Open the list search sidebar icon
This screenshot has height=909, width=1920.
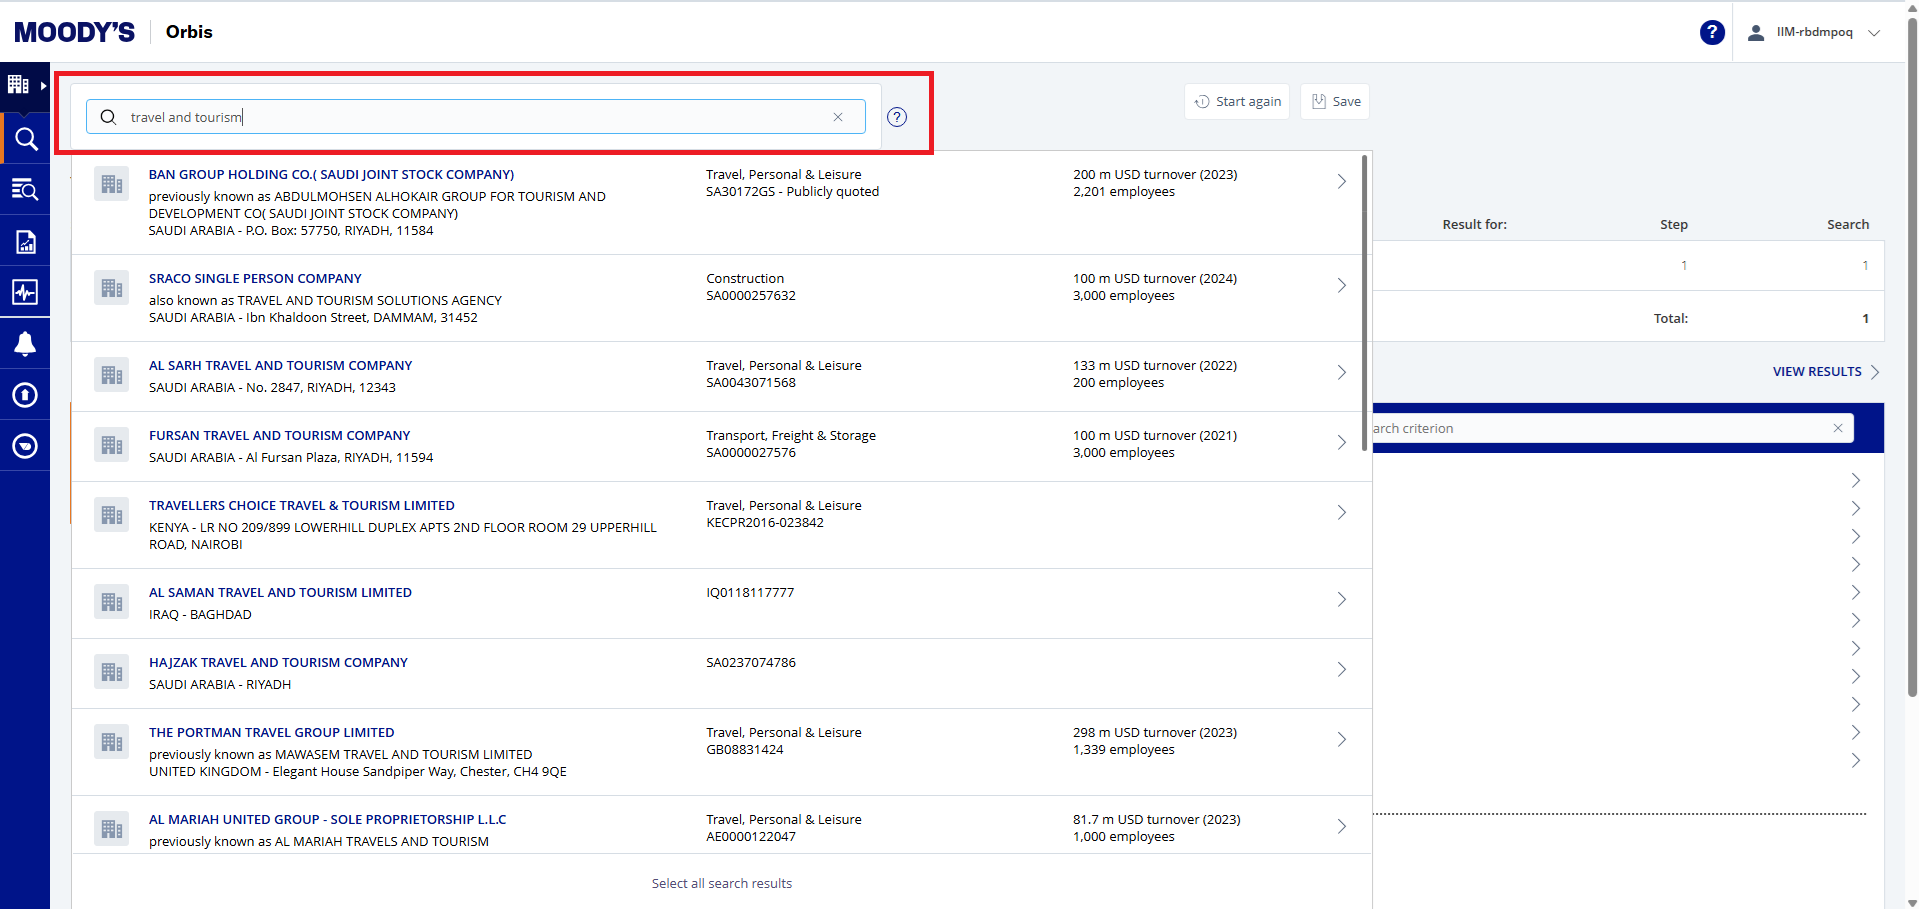(x=25, y=190)
